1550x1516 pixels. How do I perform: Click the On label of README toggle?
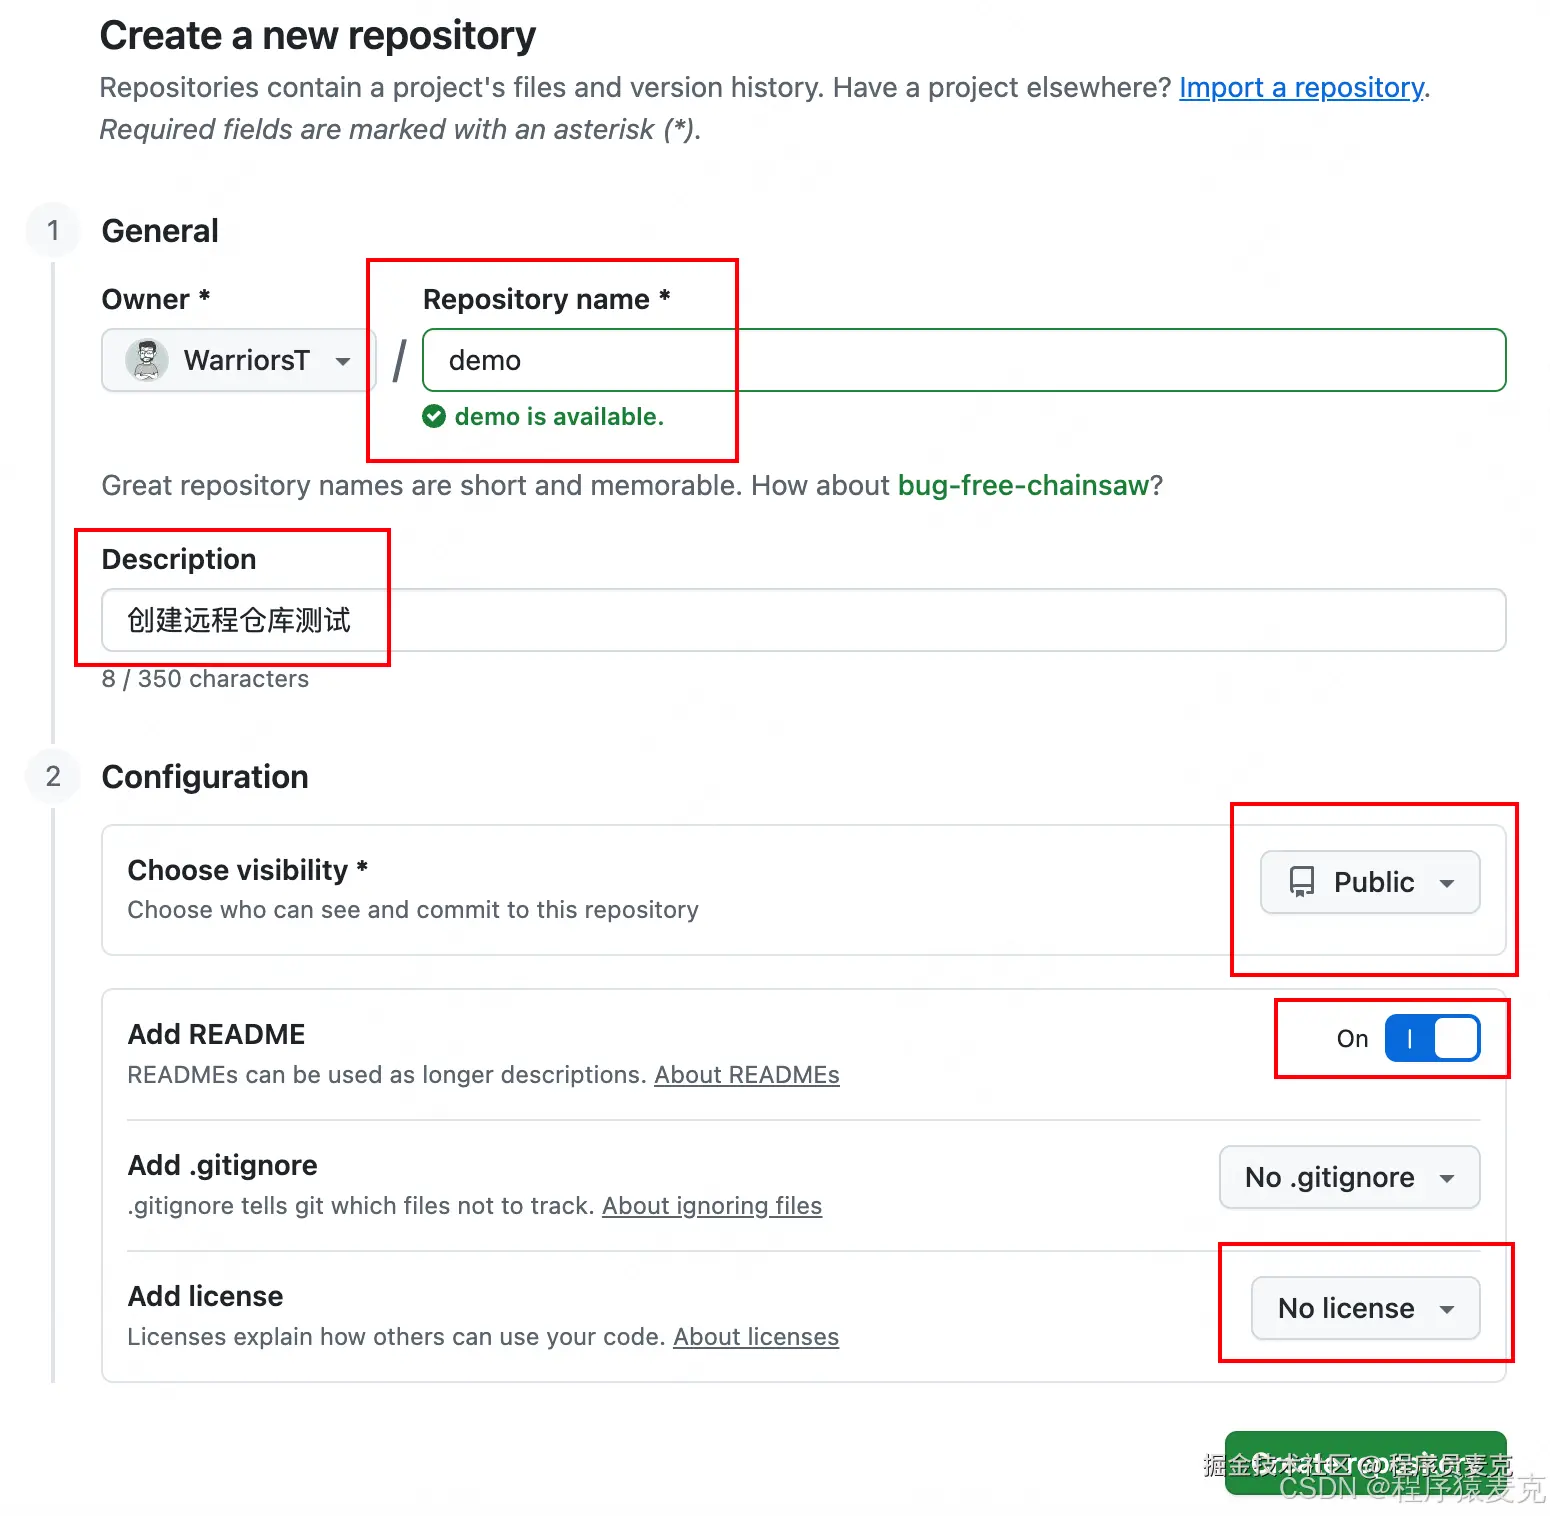tap(1352, 1039)
